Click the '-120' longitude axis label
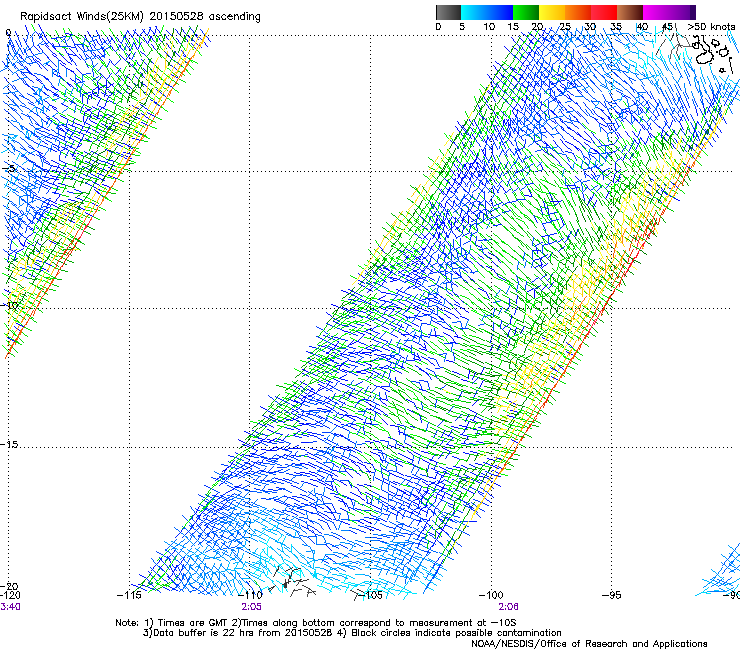Screen dimensions: 740x650 10,595
